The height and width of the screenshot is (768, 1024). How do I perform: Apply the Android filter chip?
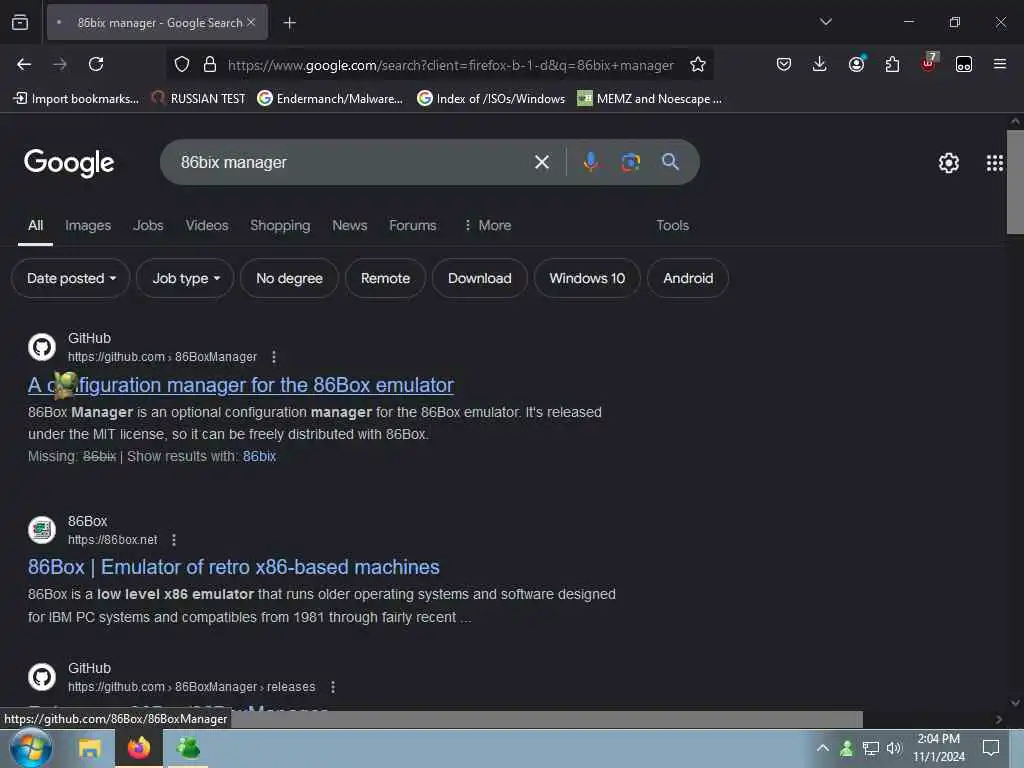pos(688,278)
